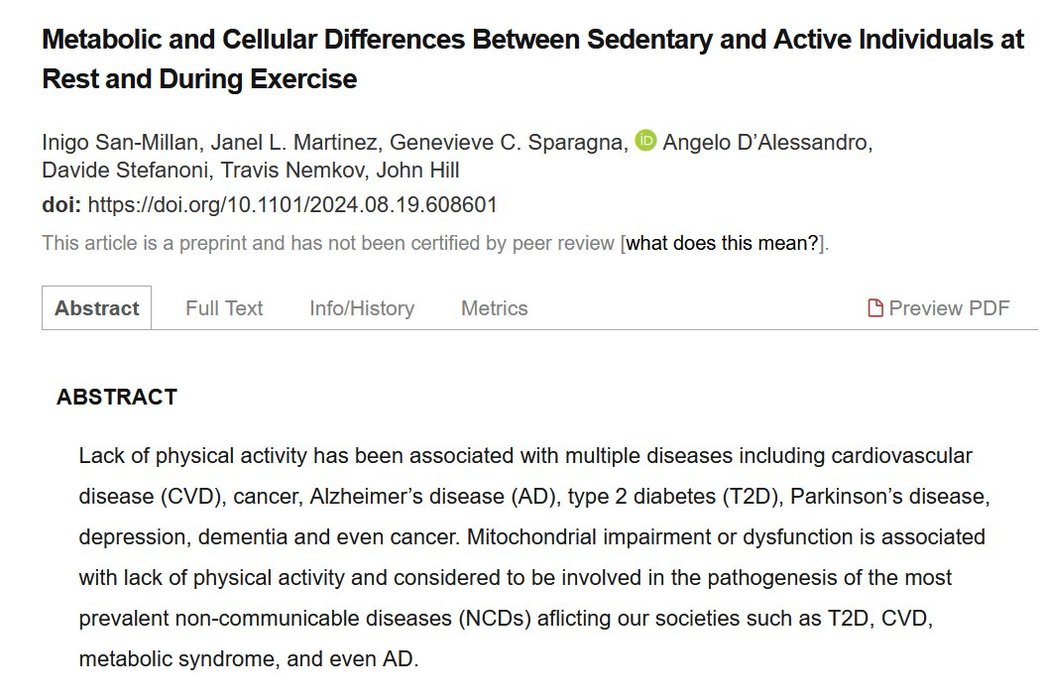Click the abstract paragraph about physical activity

(530, 557)
